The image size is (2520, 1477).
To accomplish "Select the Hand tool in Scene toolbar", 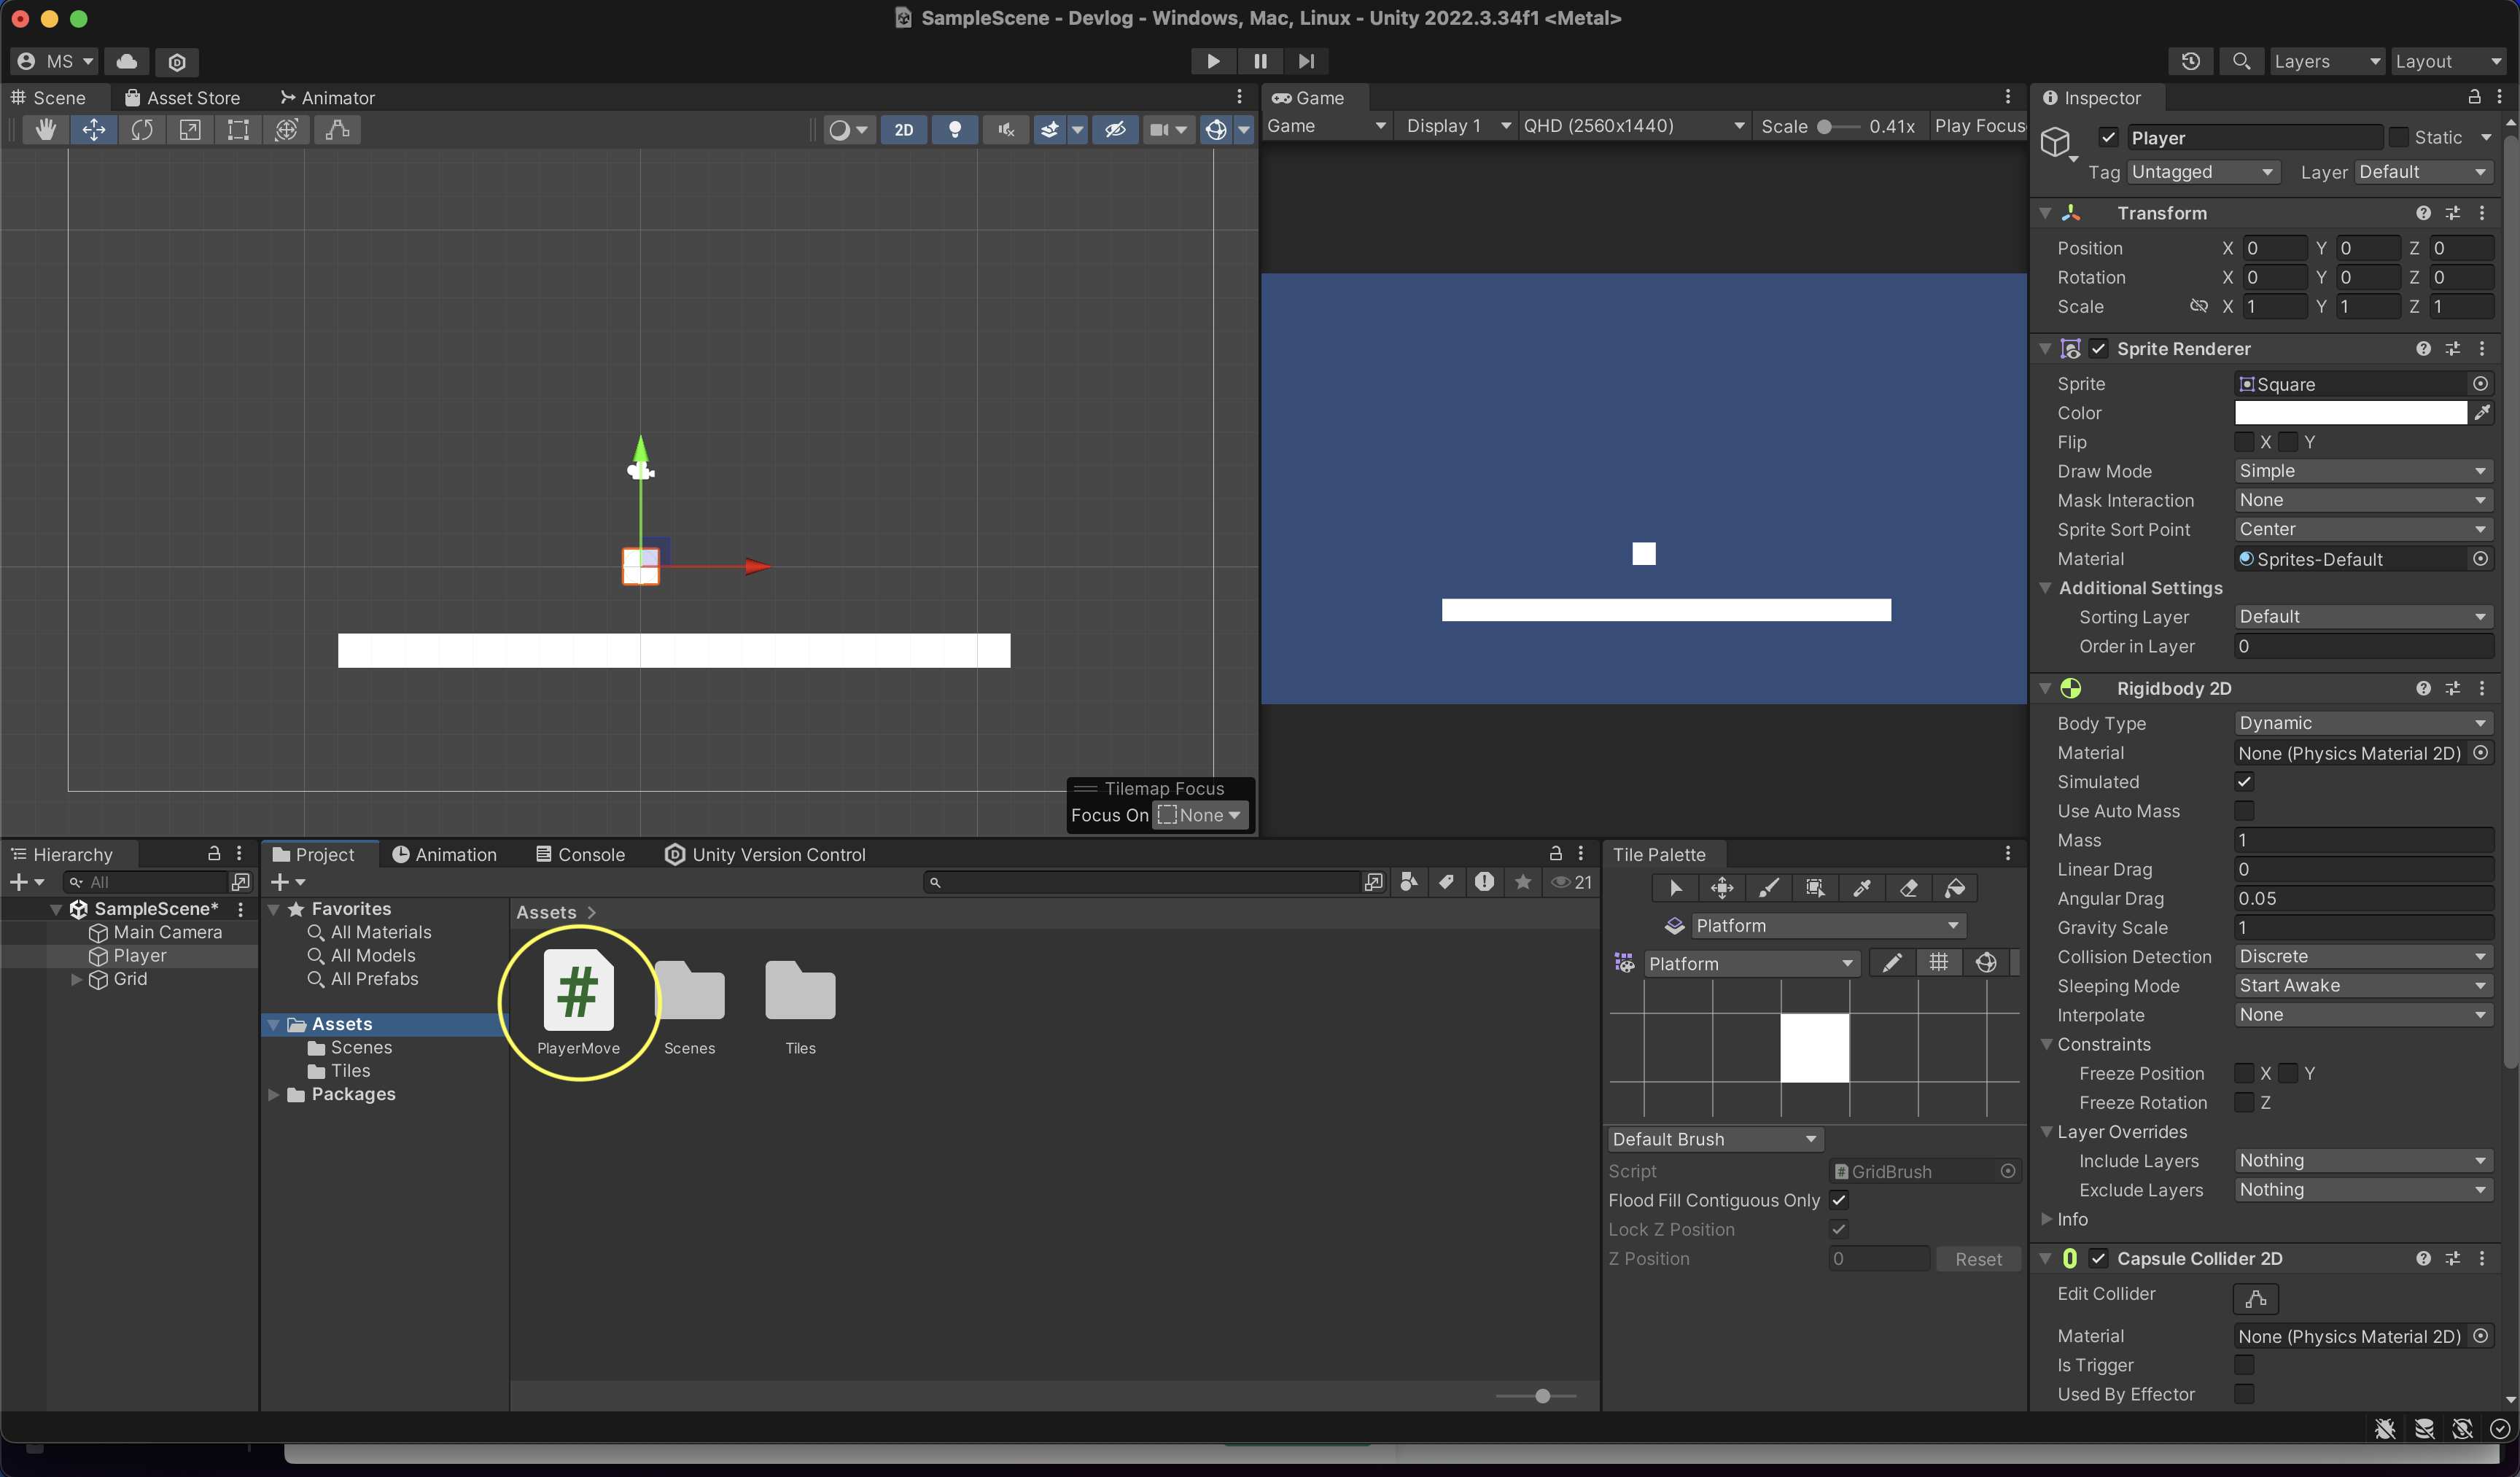I will [x=45, y=130].
